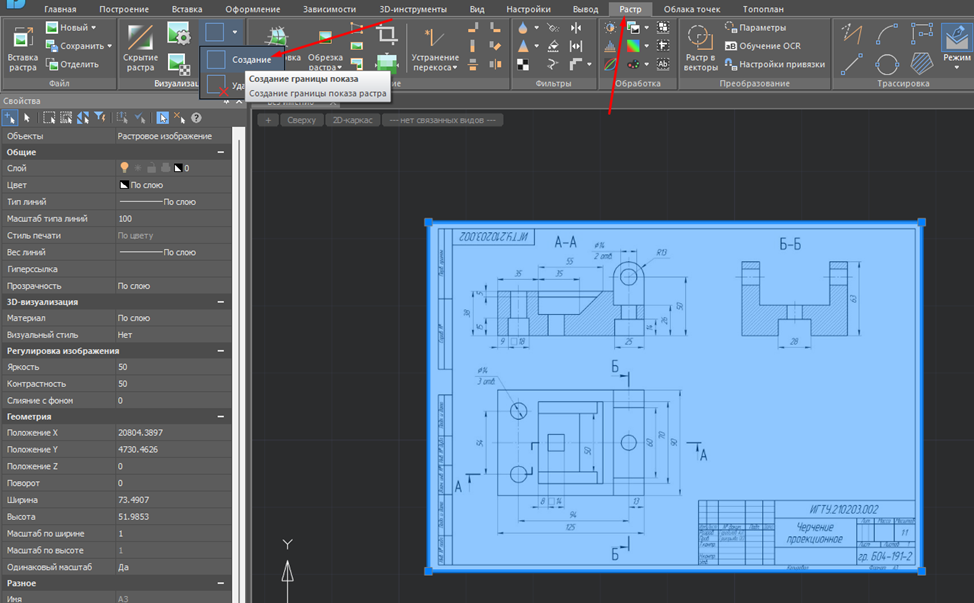
Task: Click the Скрытие растра tool icon
Action: [x=140, y=37]
